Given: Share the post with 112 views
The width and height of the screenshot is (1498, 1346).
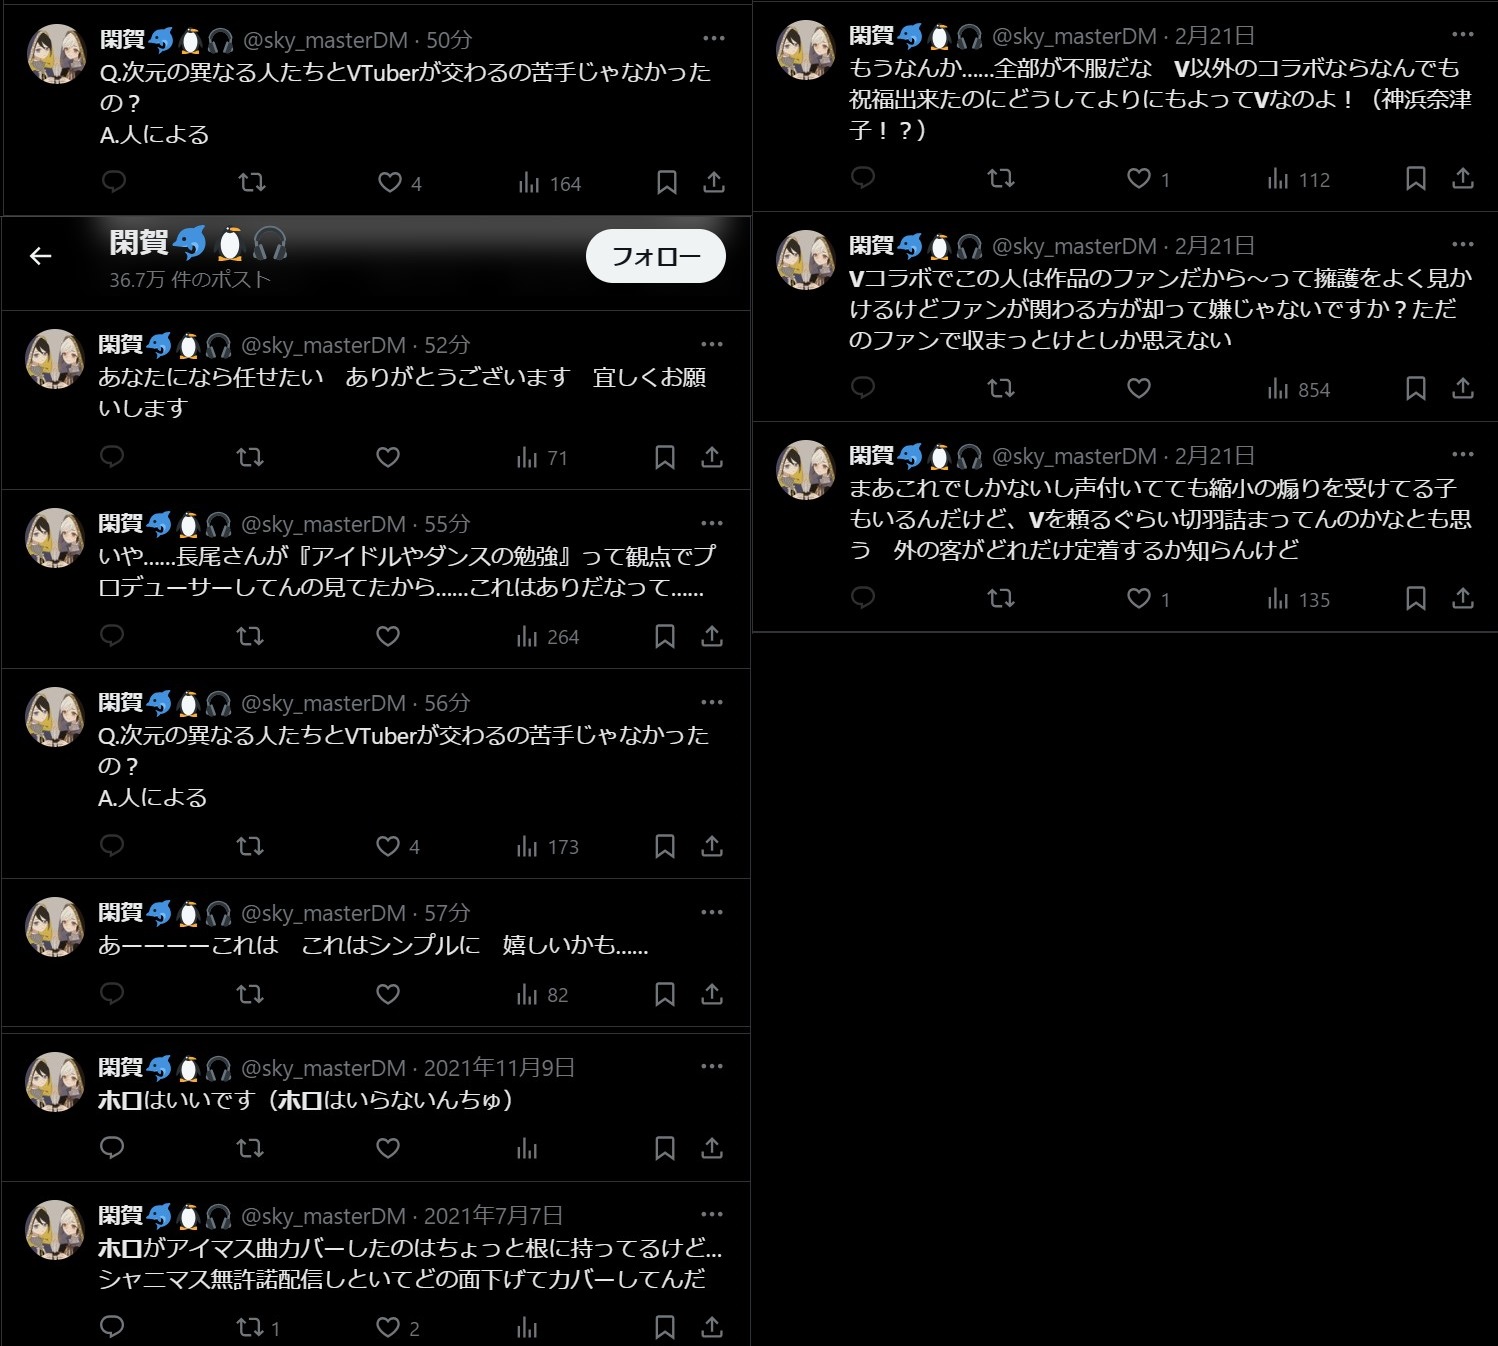Looking at the screenshot, I should tap(1463, 178).
